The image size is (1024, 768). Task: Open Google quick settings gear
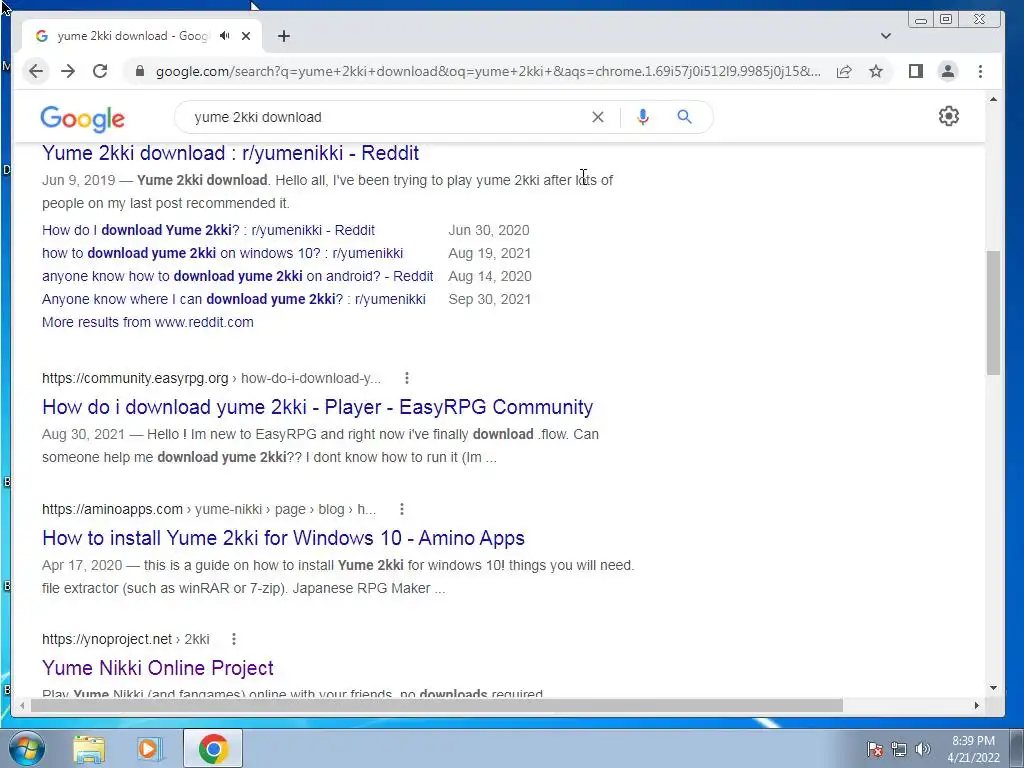pyautogui.click(x=948, y=116)
